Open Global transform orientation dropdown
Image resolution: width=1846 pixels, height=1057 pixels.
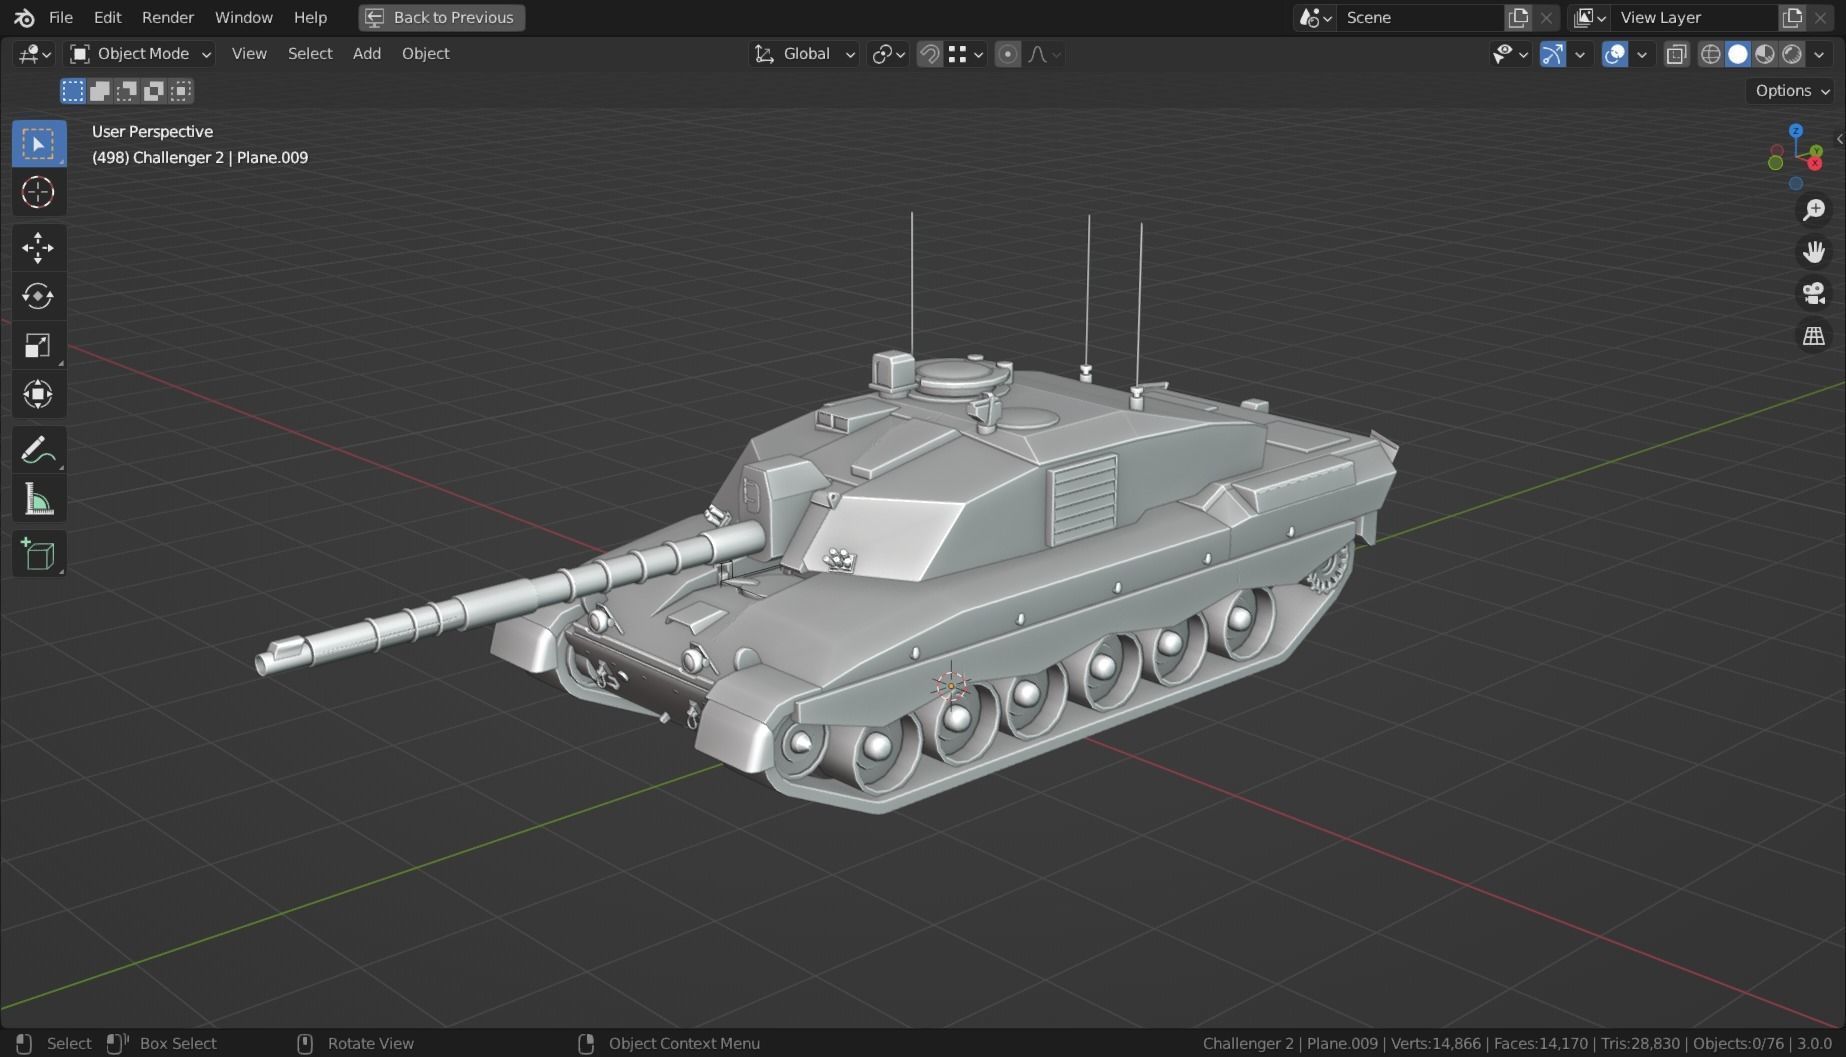[804, 54]
